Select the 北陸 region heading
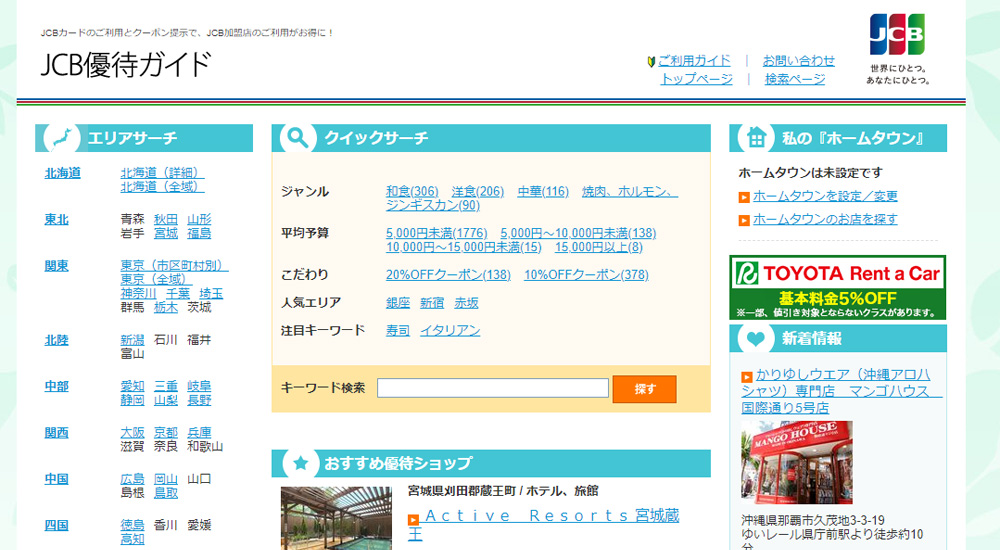The width and height of the screenshot is (1000, 550). (56, 340)
